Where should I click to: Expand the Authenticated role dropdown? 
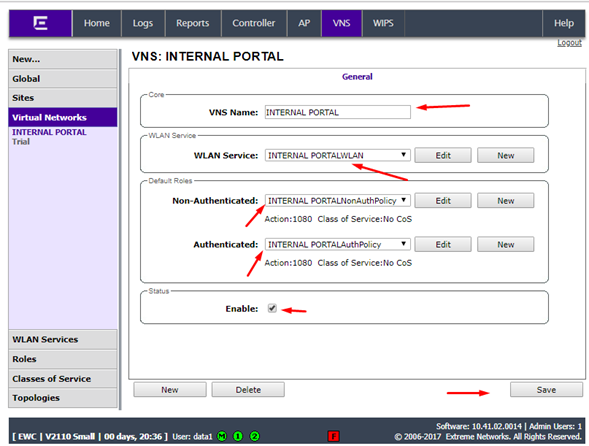coord(337,245)
